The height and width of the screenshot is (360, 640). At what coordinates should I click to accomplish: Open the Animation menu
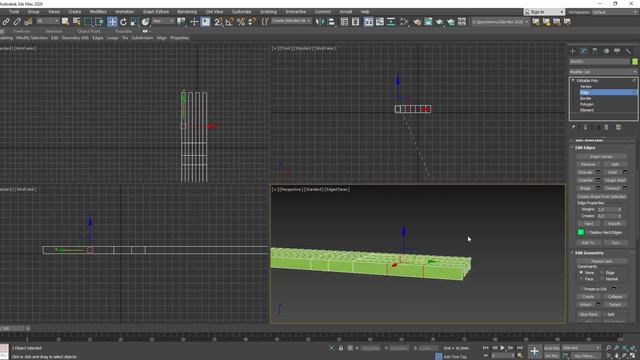click(125, 12)
